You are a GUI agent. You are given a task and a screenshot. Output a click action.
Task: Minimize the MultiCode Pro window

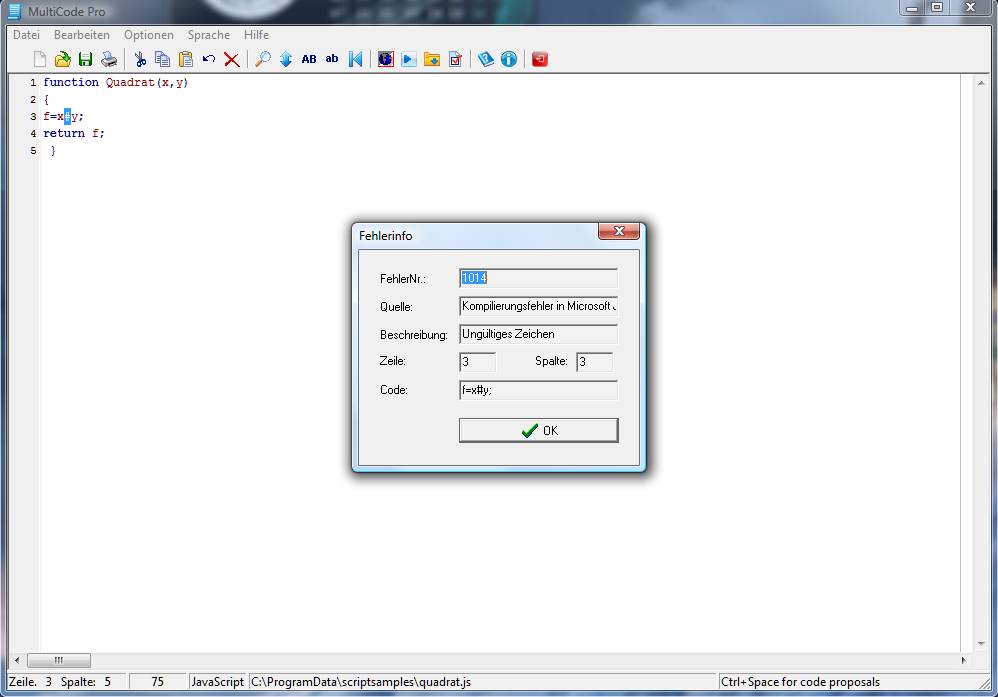(x=912, y=8)
